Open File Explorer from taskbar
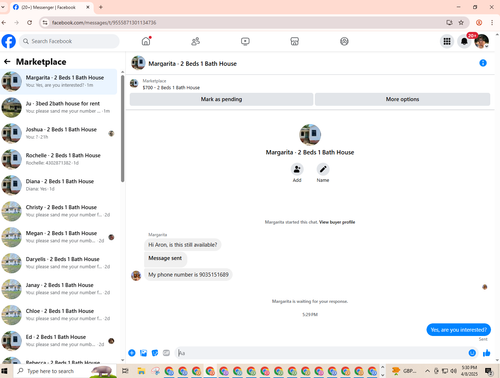Screen dimensions: 500x378 tap(141, 371)
